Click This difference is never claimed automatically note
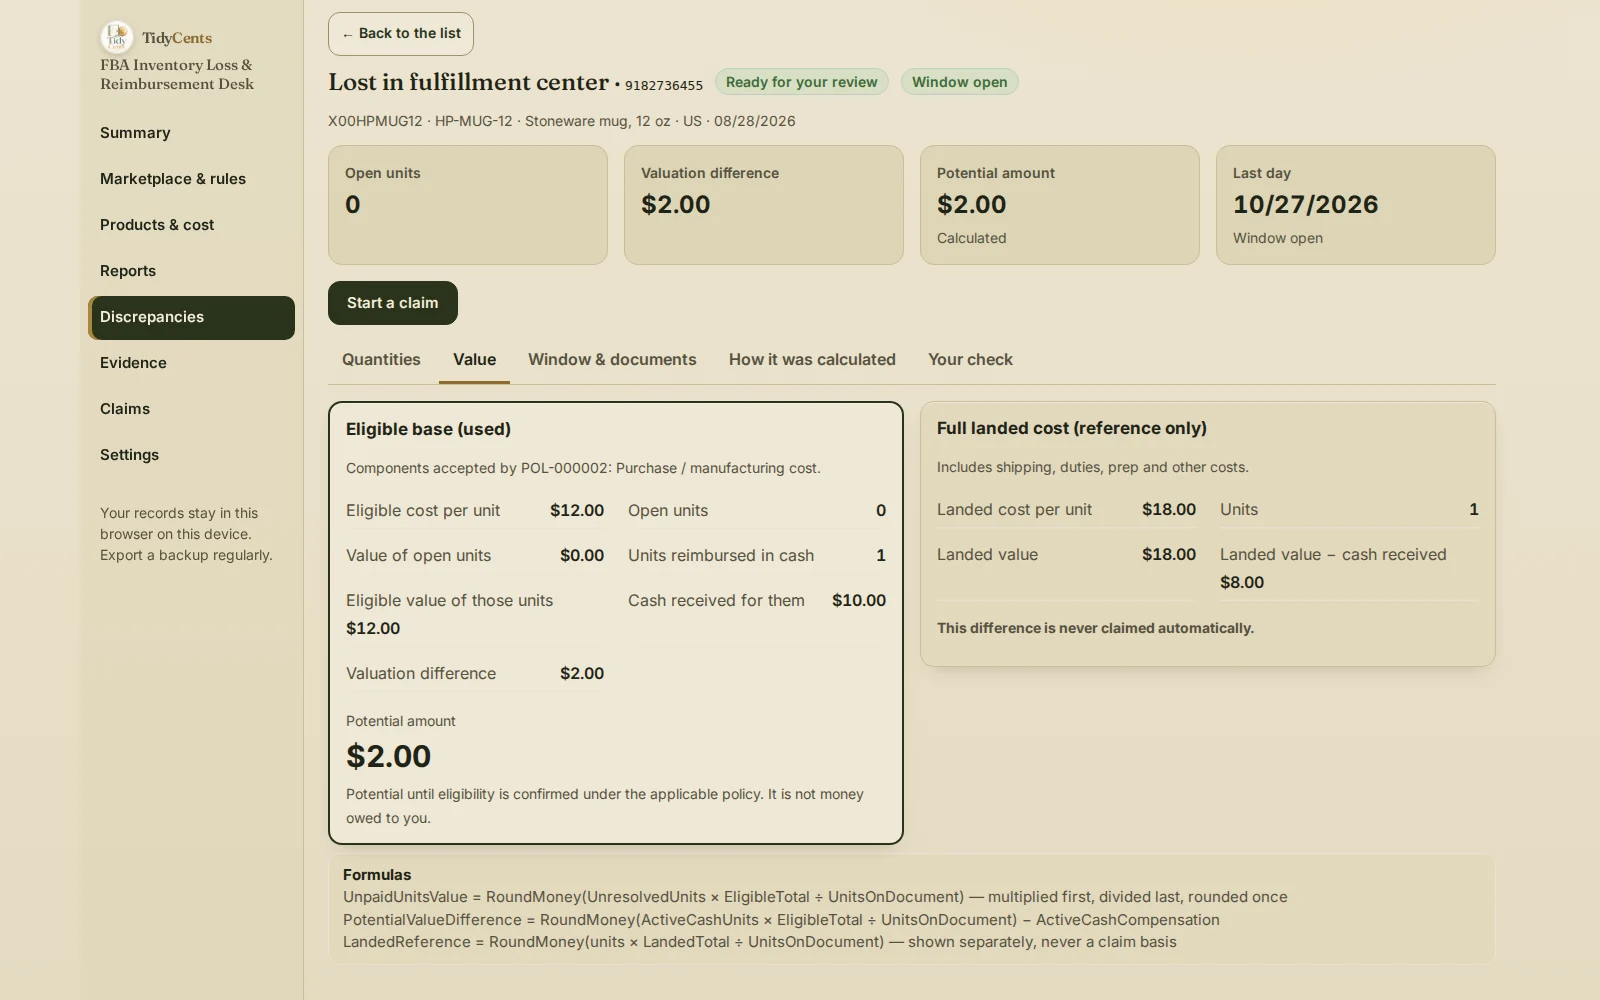Viewport: 1600px width, 1000px height. pyautogui.click(x=1095, y=628)
